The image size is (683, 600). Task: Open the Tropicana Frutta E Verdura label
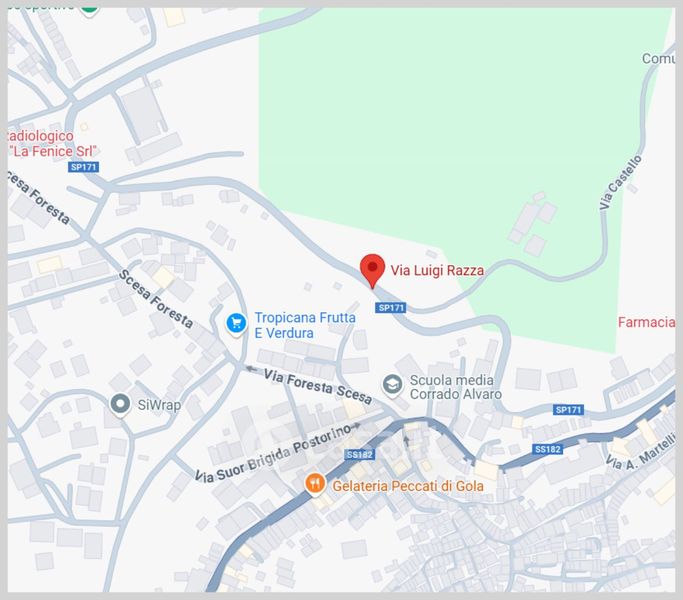click(x=305, y=325)
